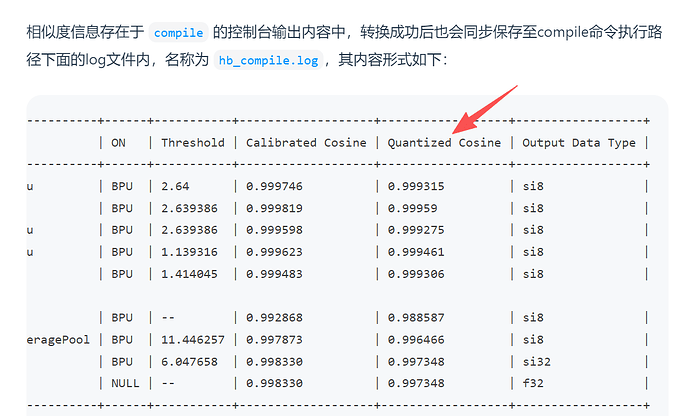Click the red arrow annotation
Viewport: 690px width, 416px height.
click(484, 110)
